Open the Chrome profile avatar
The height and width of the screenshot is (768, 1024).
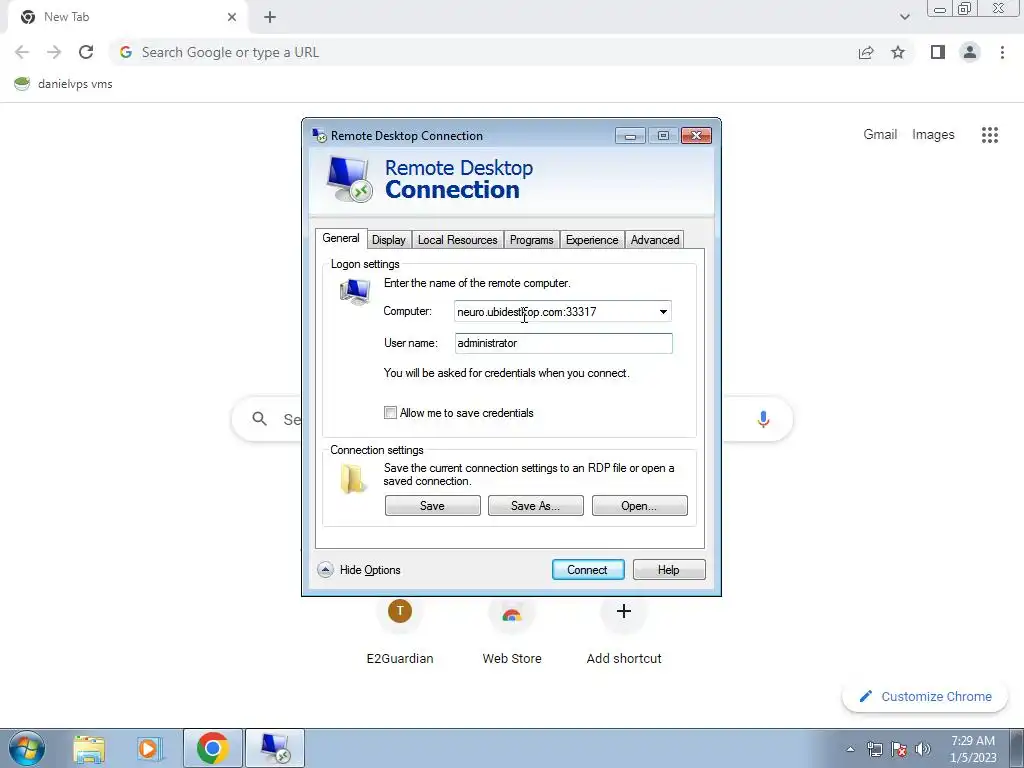970,52
